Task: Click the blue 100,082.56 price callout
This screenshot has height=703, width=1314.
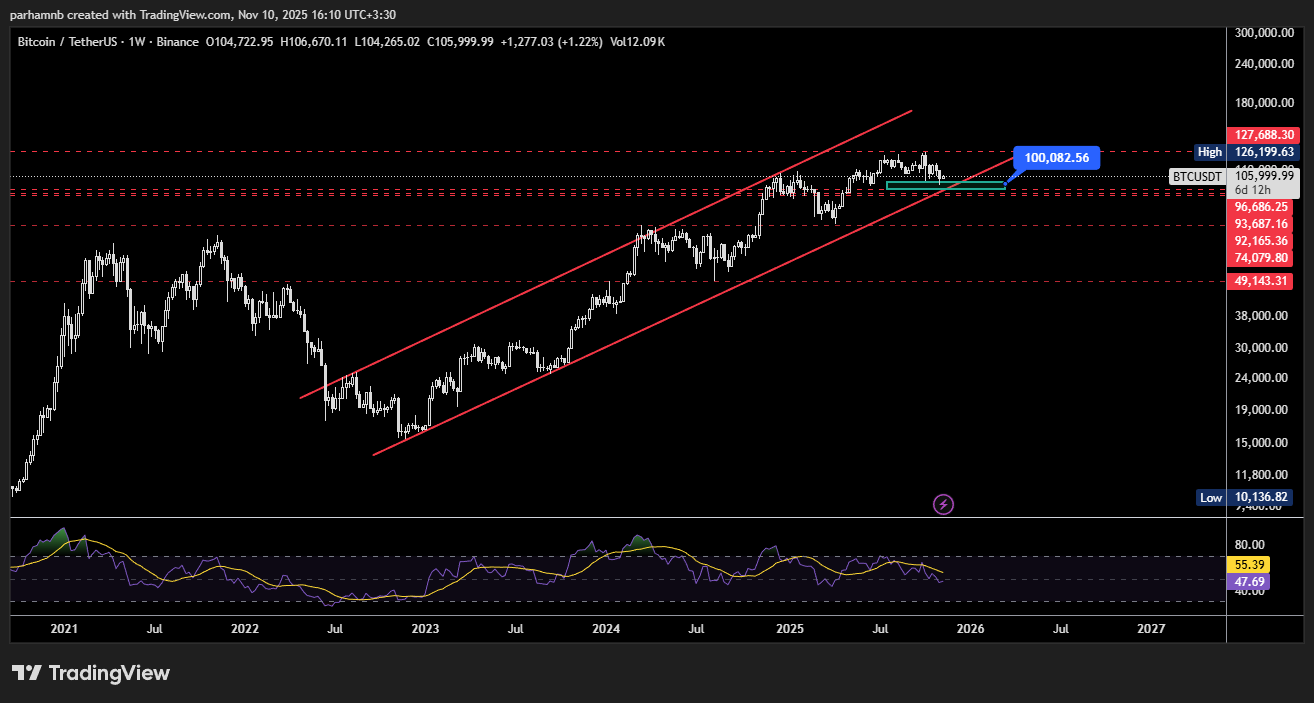Action: click(1057, 158)
